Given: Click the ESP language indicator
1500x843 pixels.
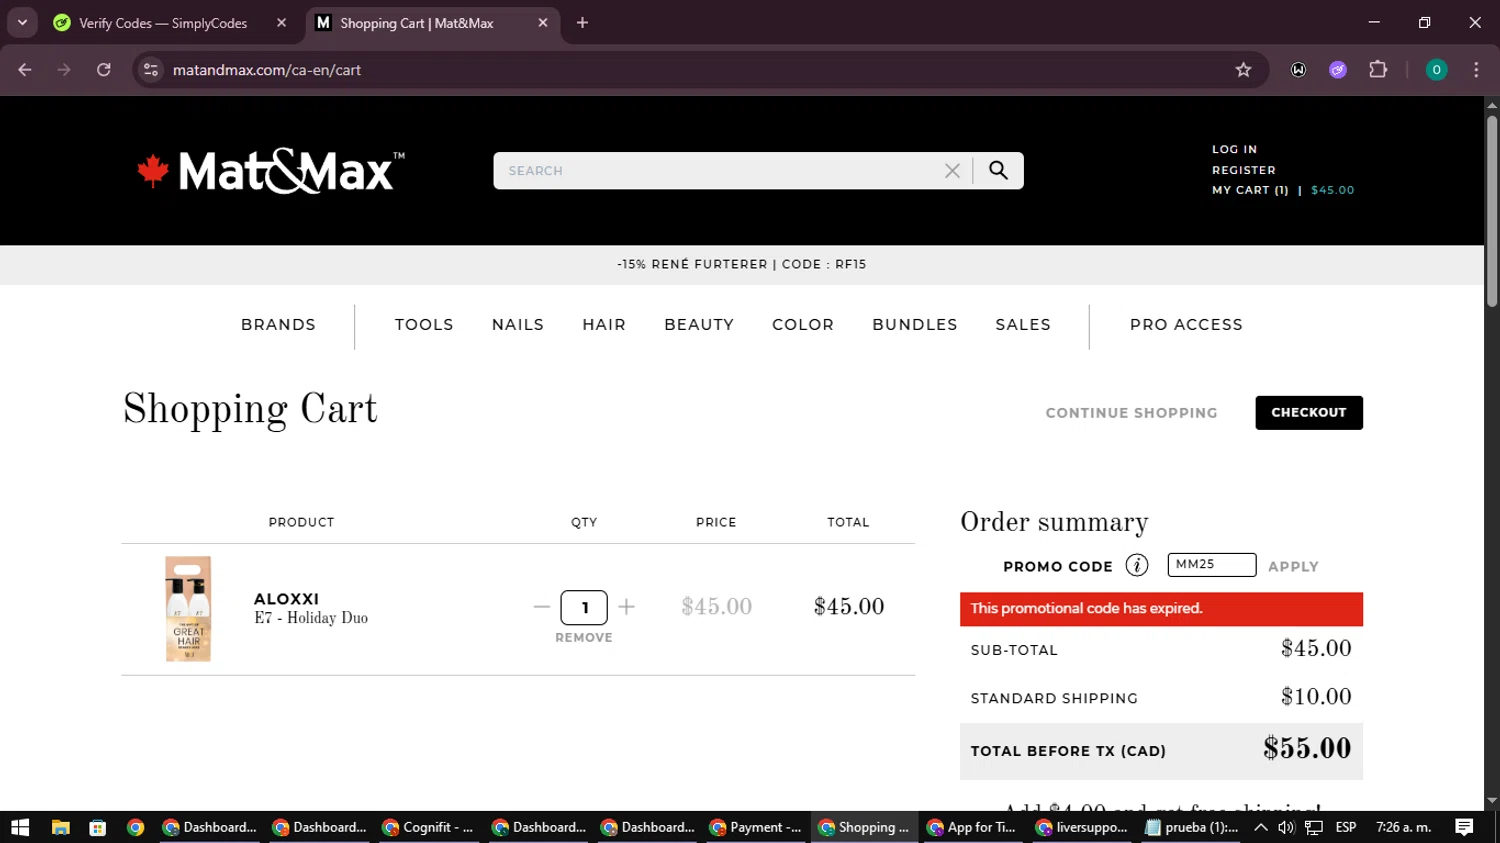Looking at the screenshot, I should (x=1346, y=827).
